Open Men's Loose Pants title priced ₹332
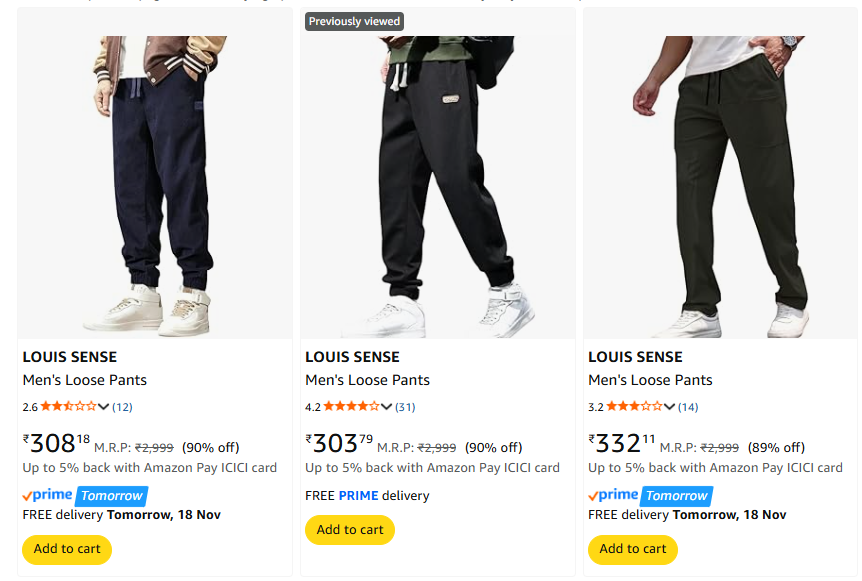 [651, 380]
